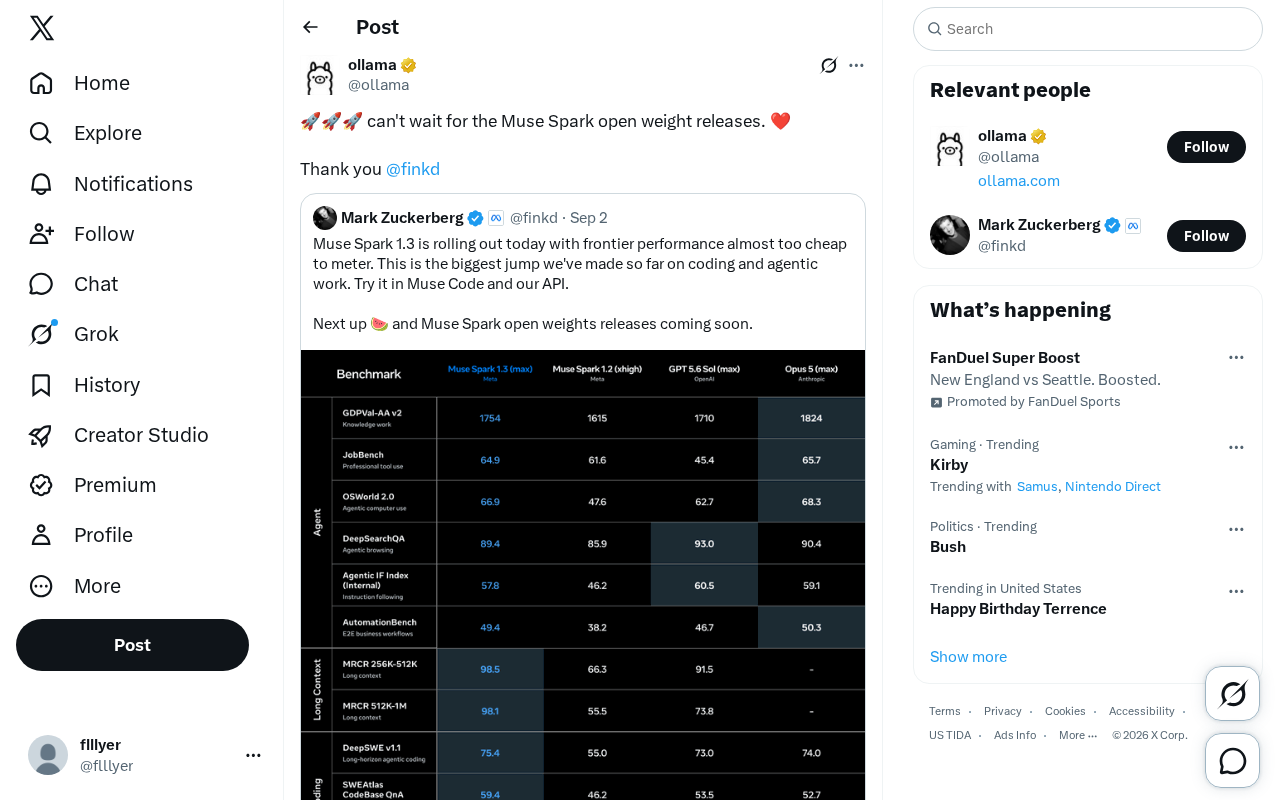Go back using the arrow icon
The image size is (1280, 800).
[311, 27]
